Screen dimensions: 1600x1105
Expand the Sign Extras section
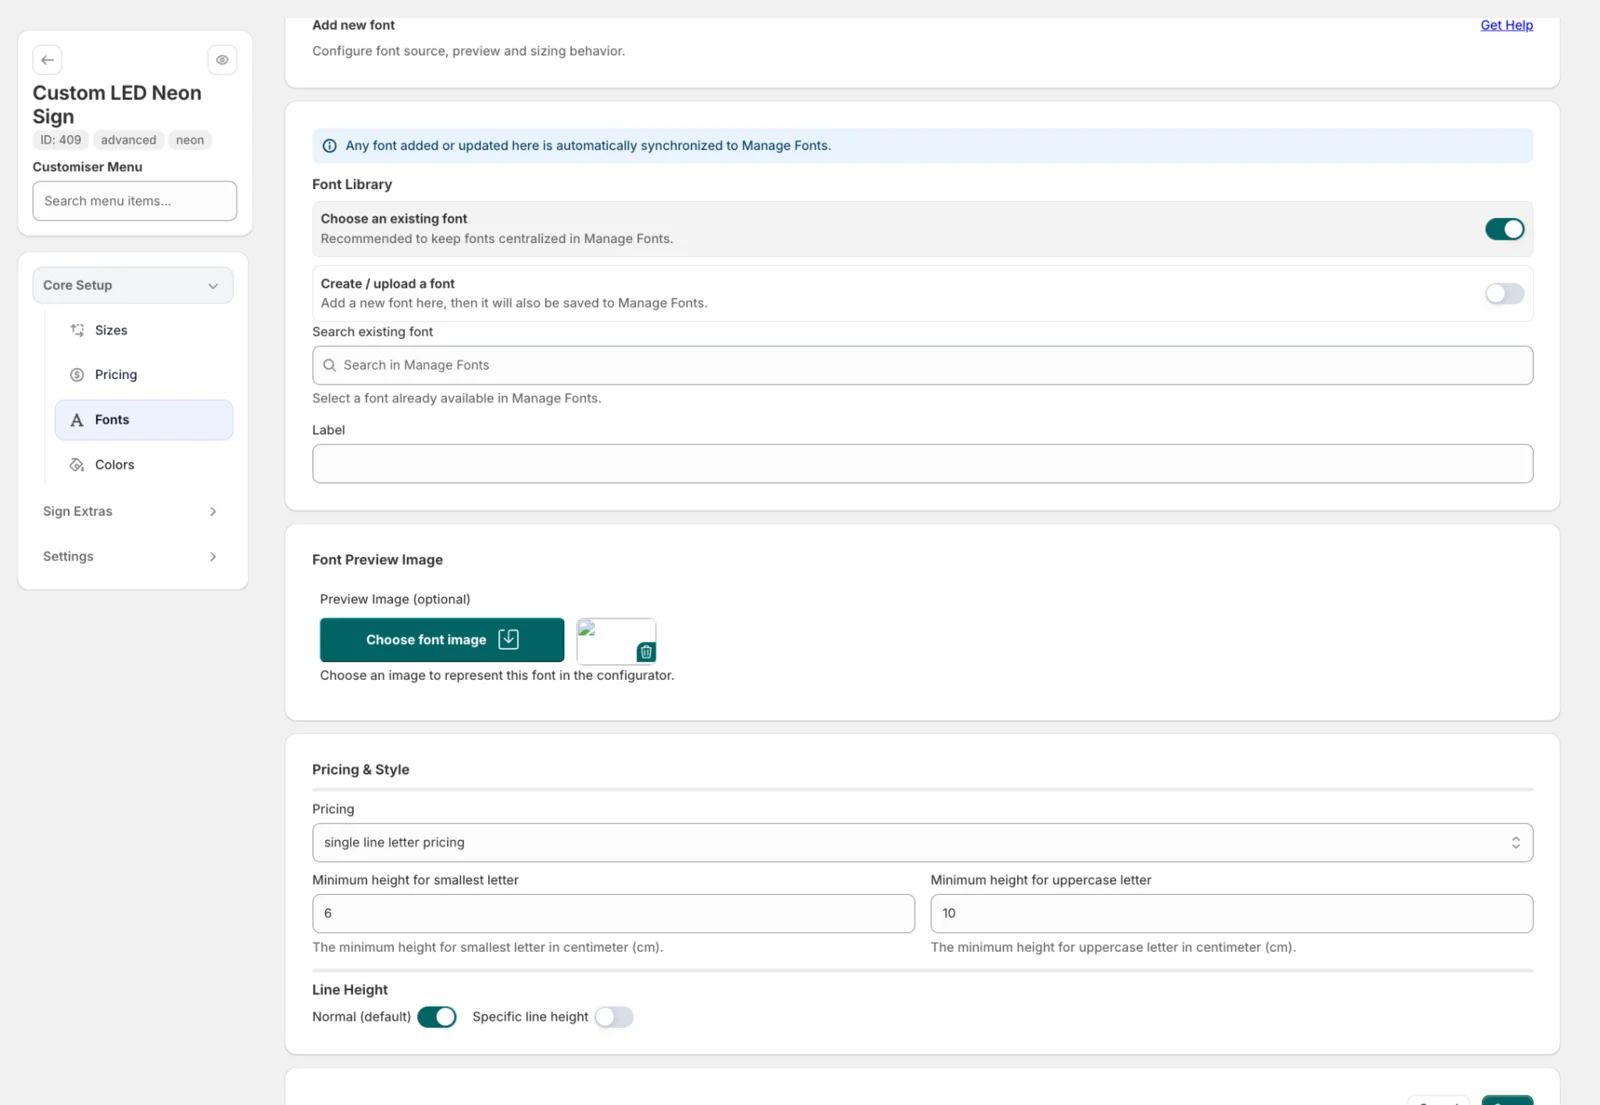(133, 511)
